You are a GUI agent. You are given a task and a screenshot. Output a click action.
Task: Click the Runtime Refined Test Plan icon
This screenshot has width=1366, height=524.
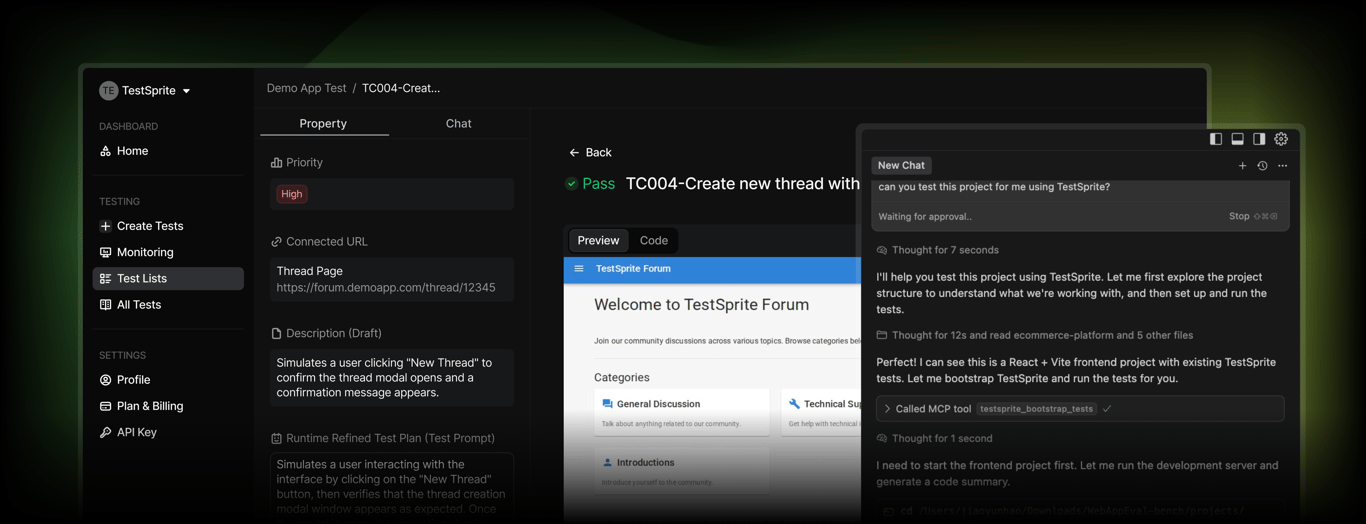(276, 438)
